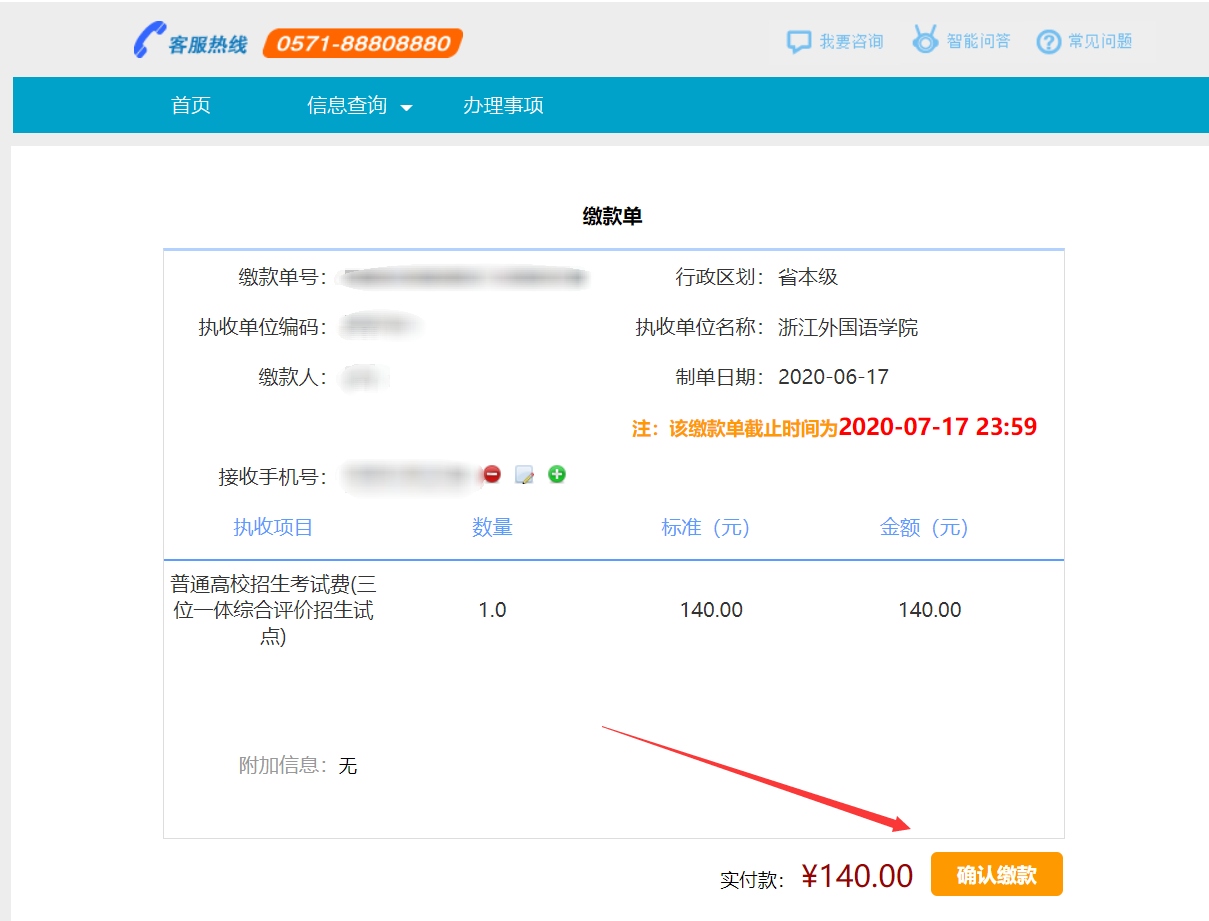Open the 常见问题 text link
This screenshot has height=921, width=1209.
coord(1100,42)
